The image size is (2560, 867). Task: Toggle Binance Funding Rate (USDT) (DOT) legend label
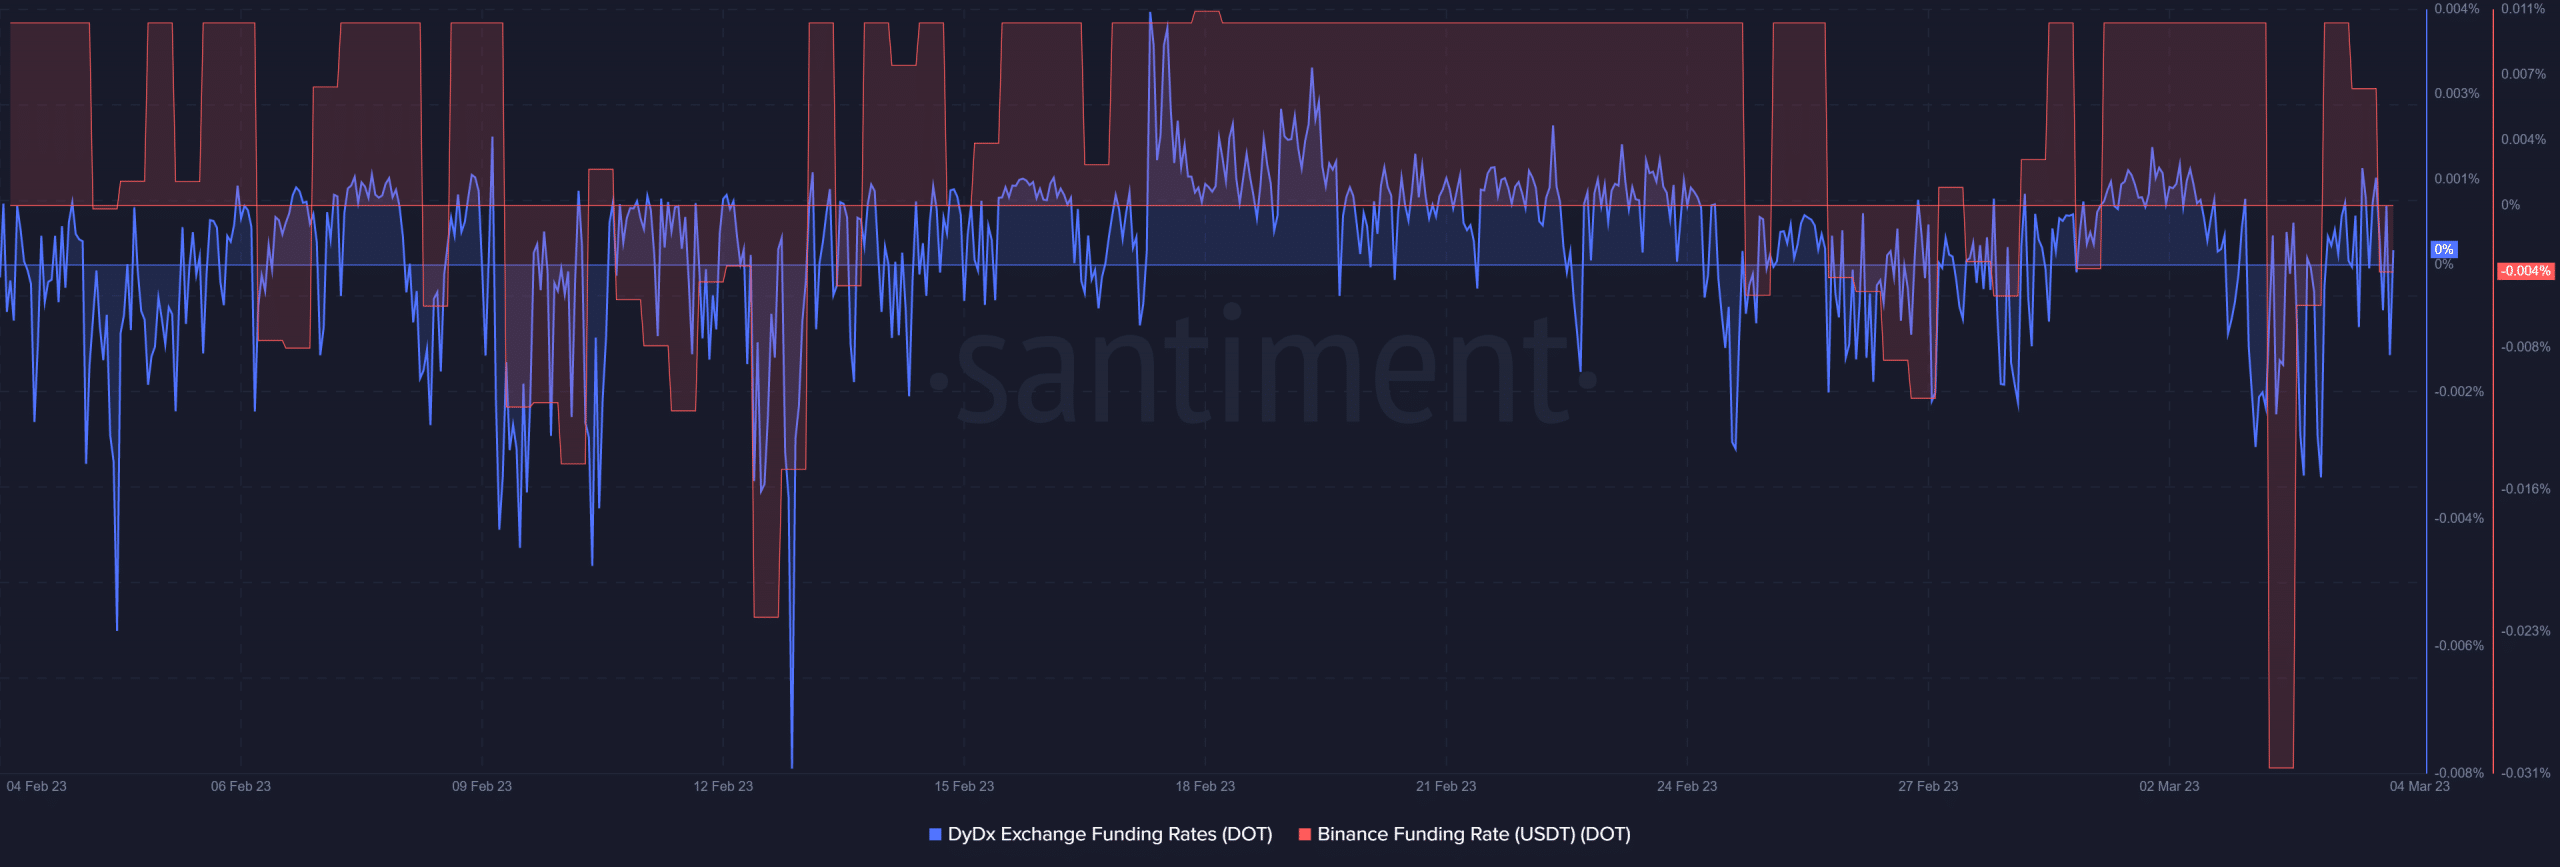[1474, 834]
